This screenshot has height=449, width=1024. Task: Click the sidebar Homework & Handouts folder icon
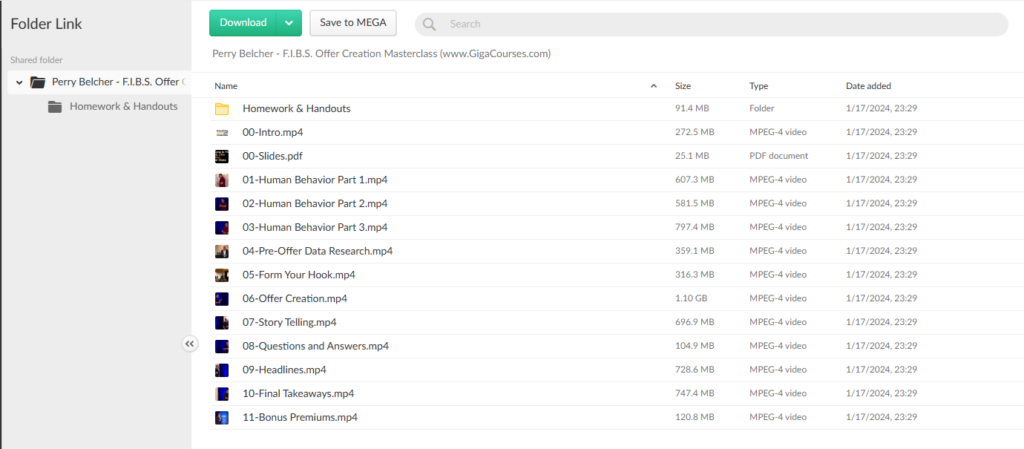(x=55, y=106)
